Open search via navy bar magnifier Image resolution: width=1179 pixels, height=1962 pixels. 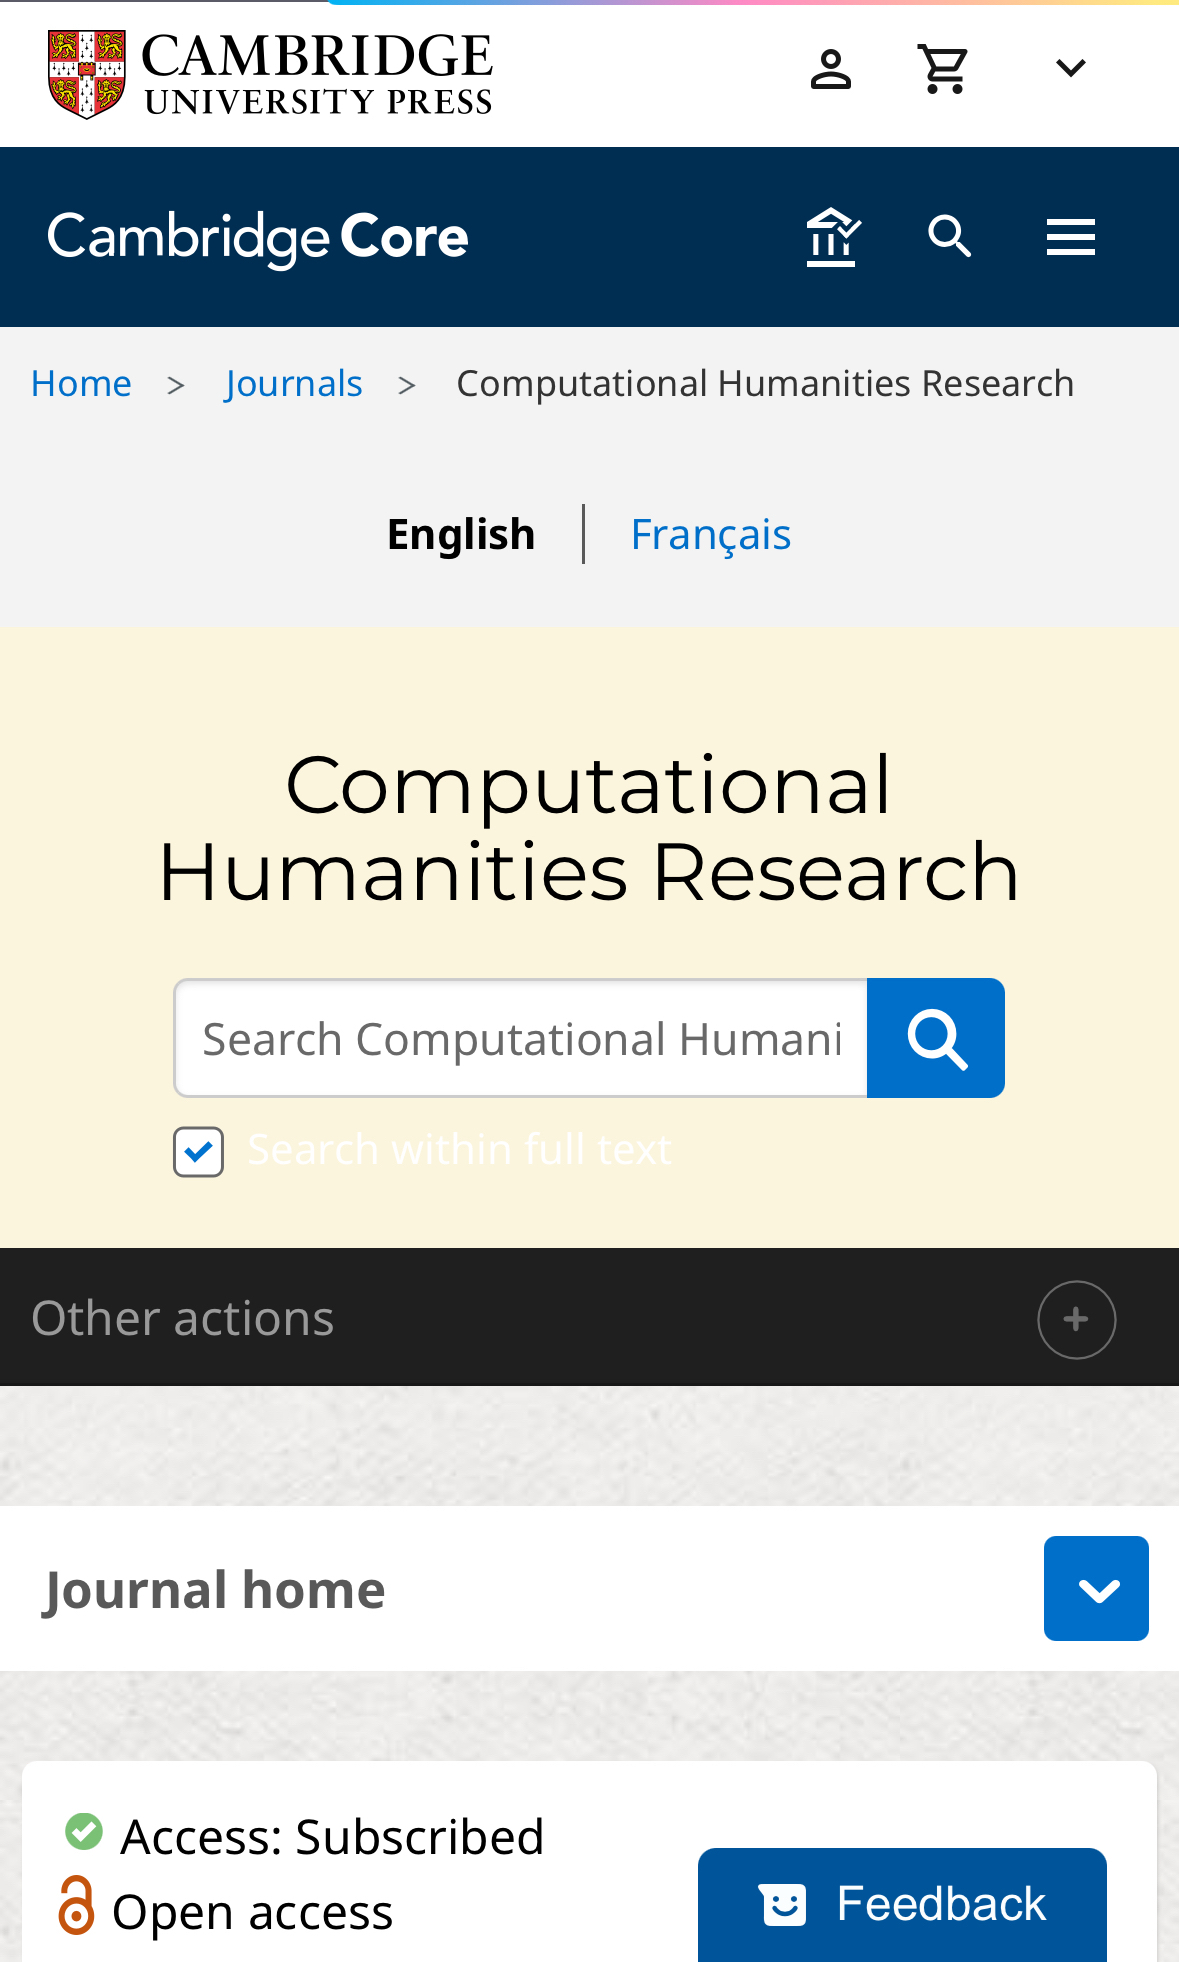(x=949, y=237)
